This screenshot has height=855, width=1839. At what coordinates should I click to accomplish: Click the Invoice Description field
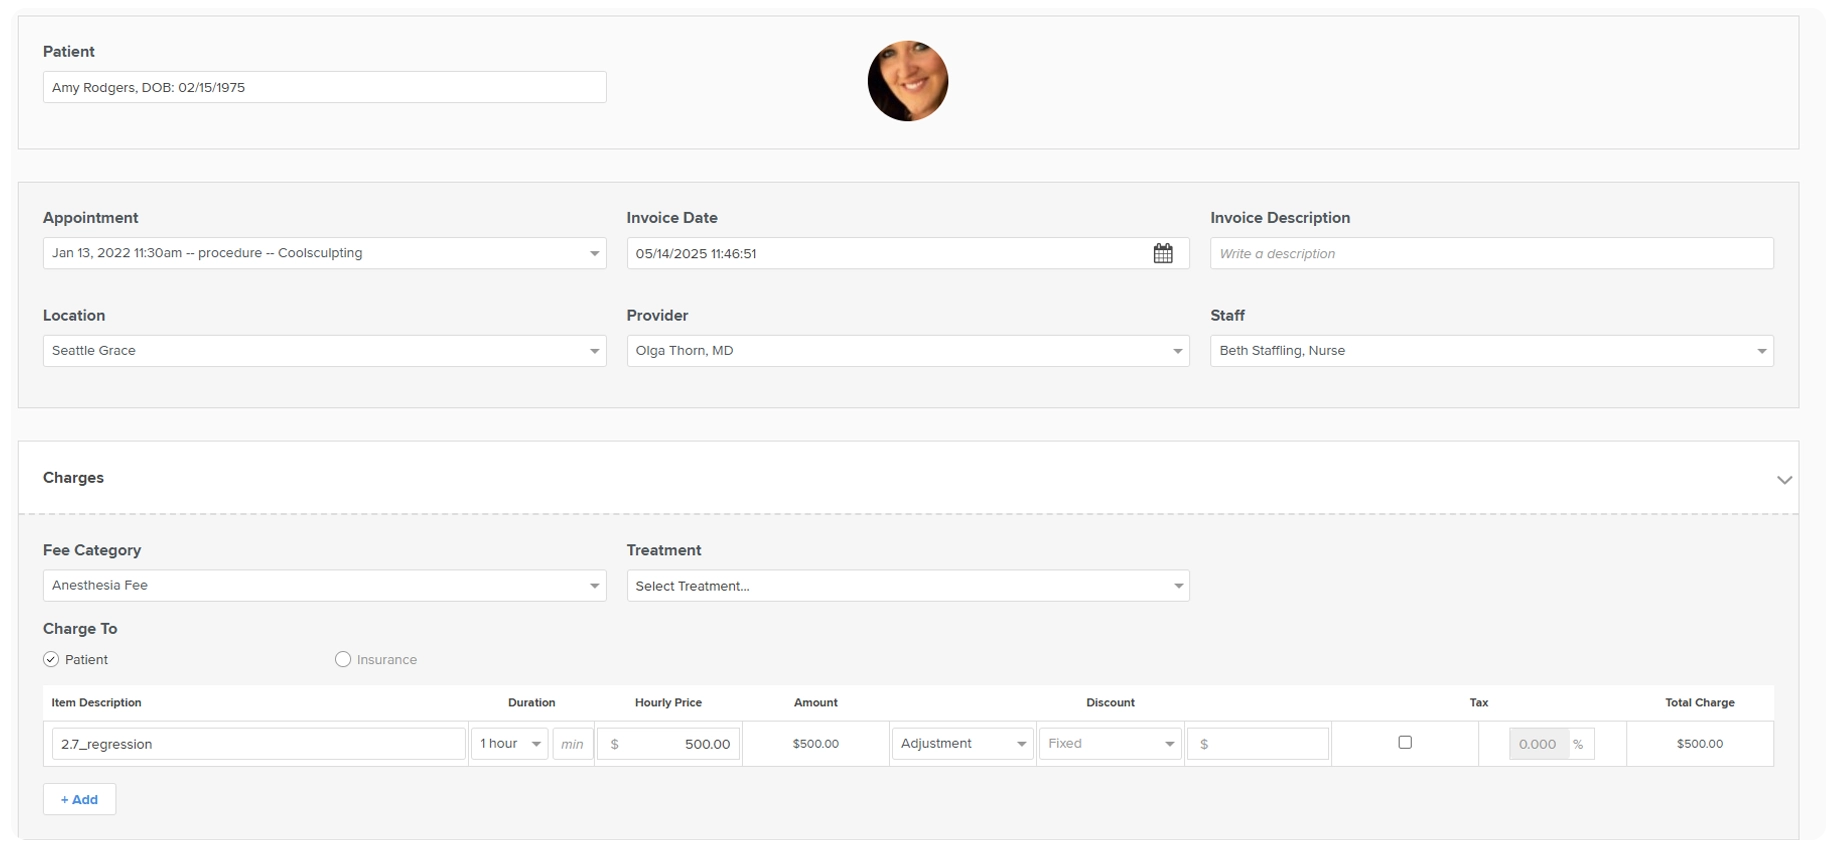click(x=1490, y=254)
